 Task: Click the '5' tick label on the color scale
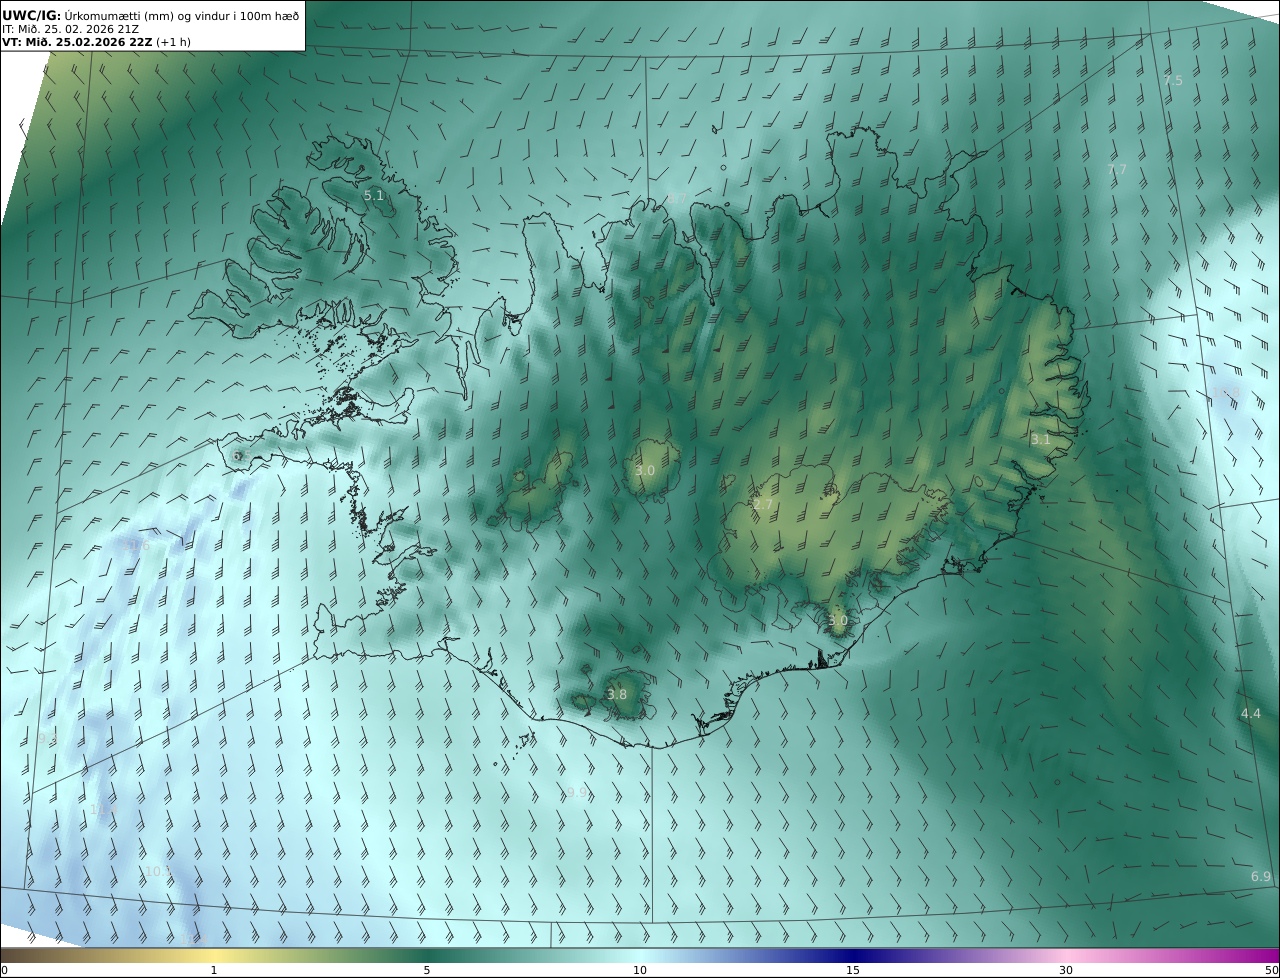coord(427,970)
